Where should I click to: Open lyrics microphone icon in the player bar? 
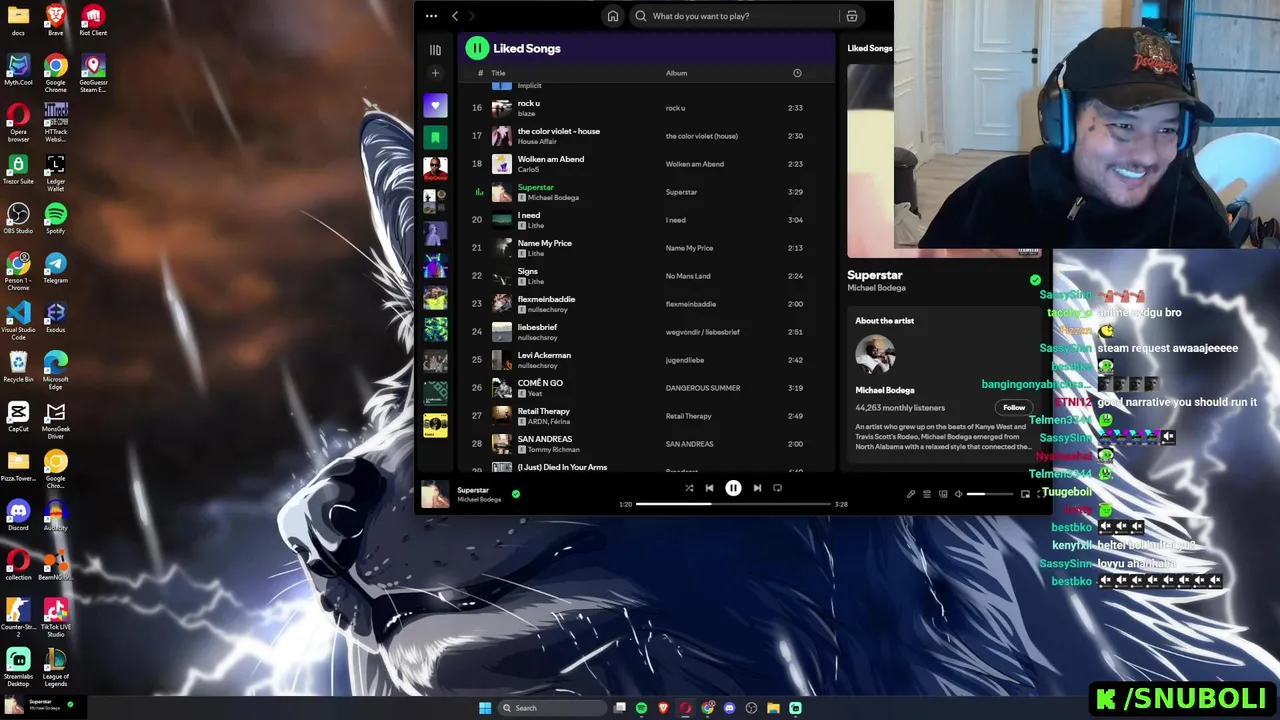coord(911,494)
